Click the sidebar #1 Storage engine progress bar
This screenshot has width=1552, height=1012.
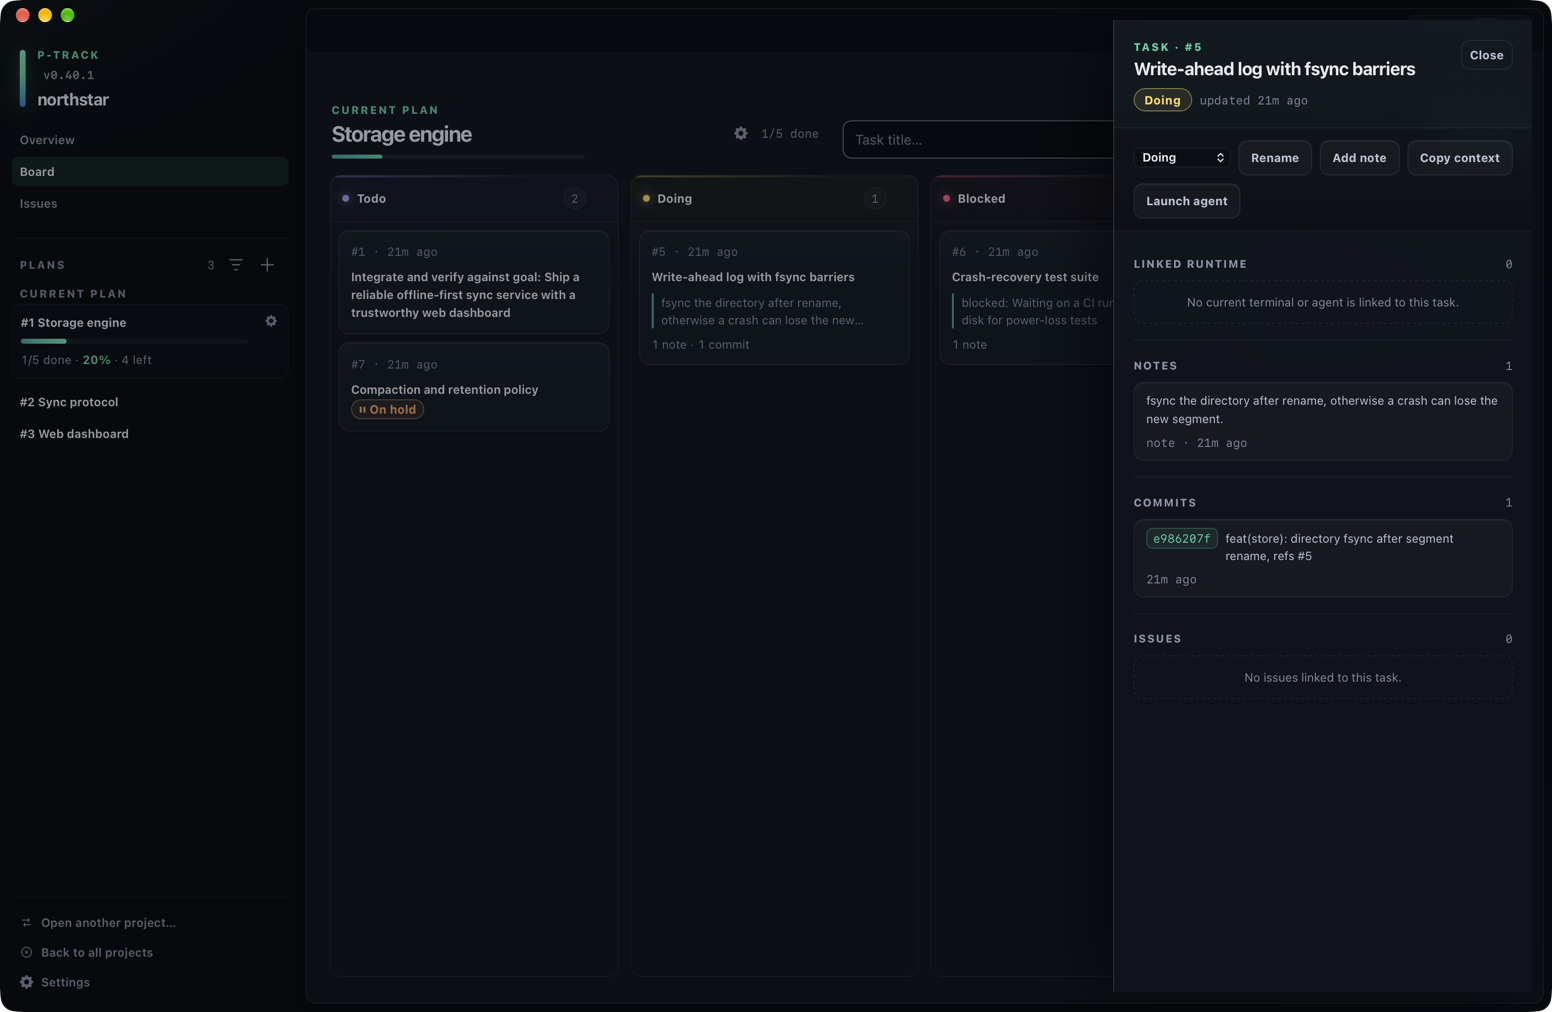134,342
